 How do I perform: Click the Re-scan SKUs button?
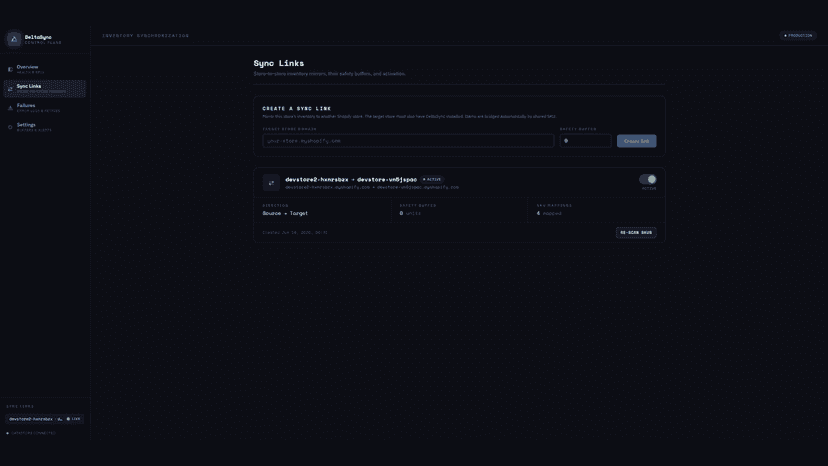point(636,232)
